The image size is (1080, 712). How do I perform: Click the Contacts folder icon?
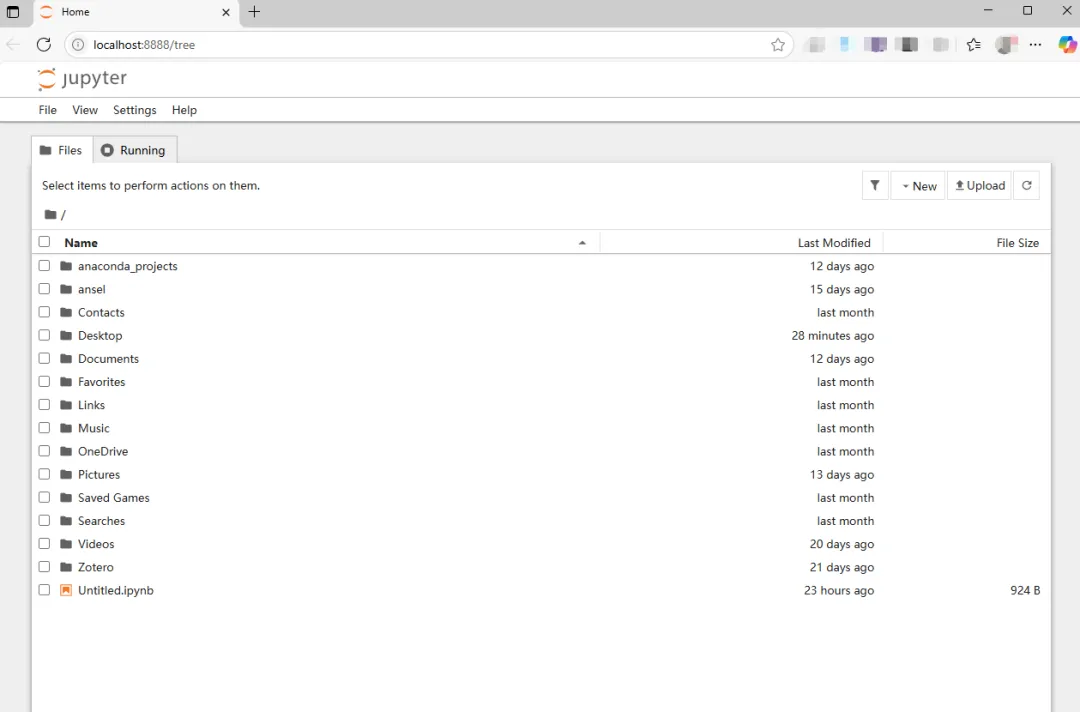click(66, 312)
